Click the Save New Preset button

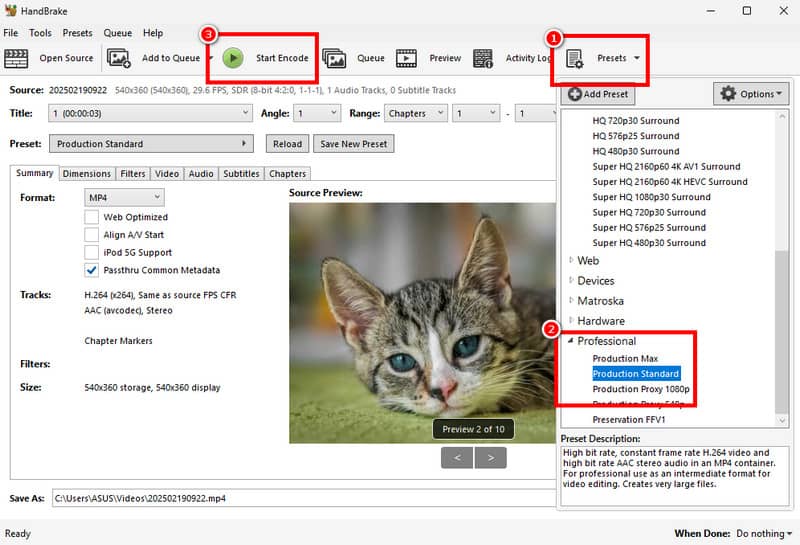pos(353,144)
